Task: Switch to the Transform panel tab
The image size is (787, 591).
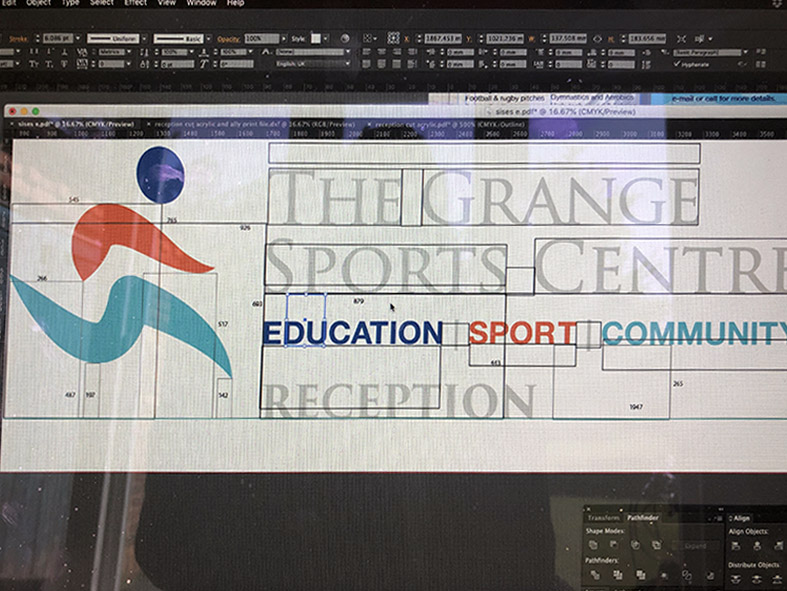Action: pyautogui.click(x=603, y=518)
